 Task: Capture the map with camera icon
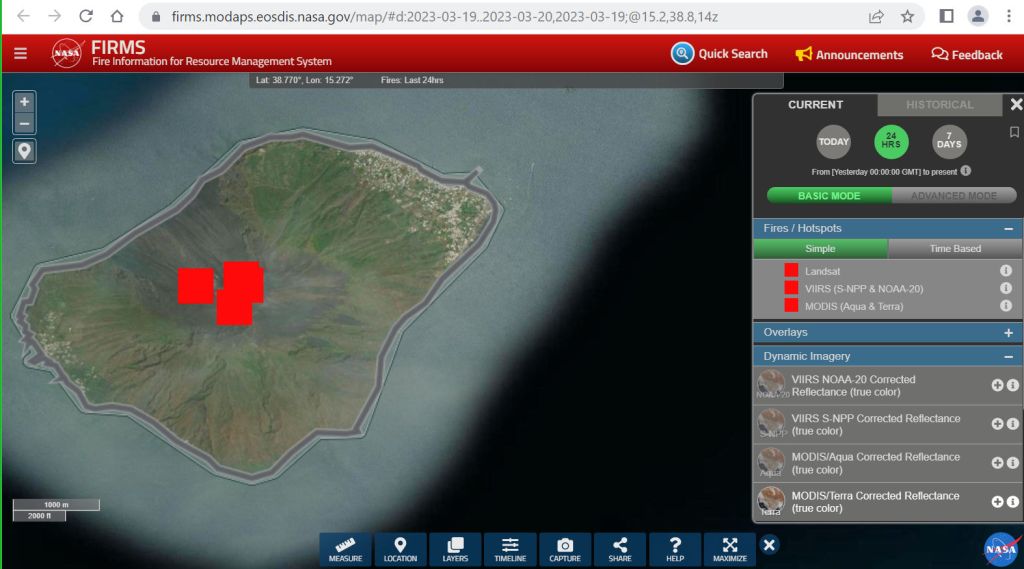565,550
